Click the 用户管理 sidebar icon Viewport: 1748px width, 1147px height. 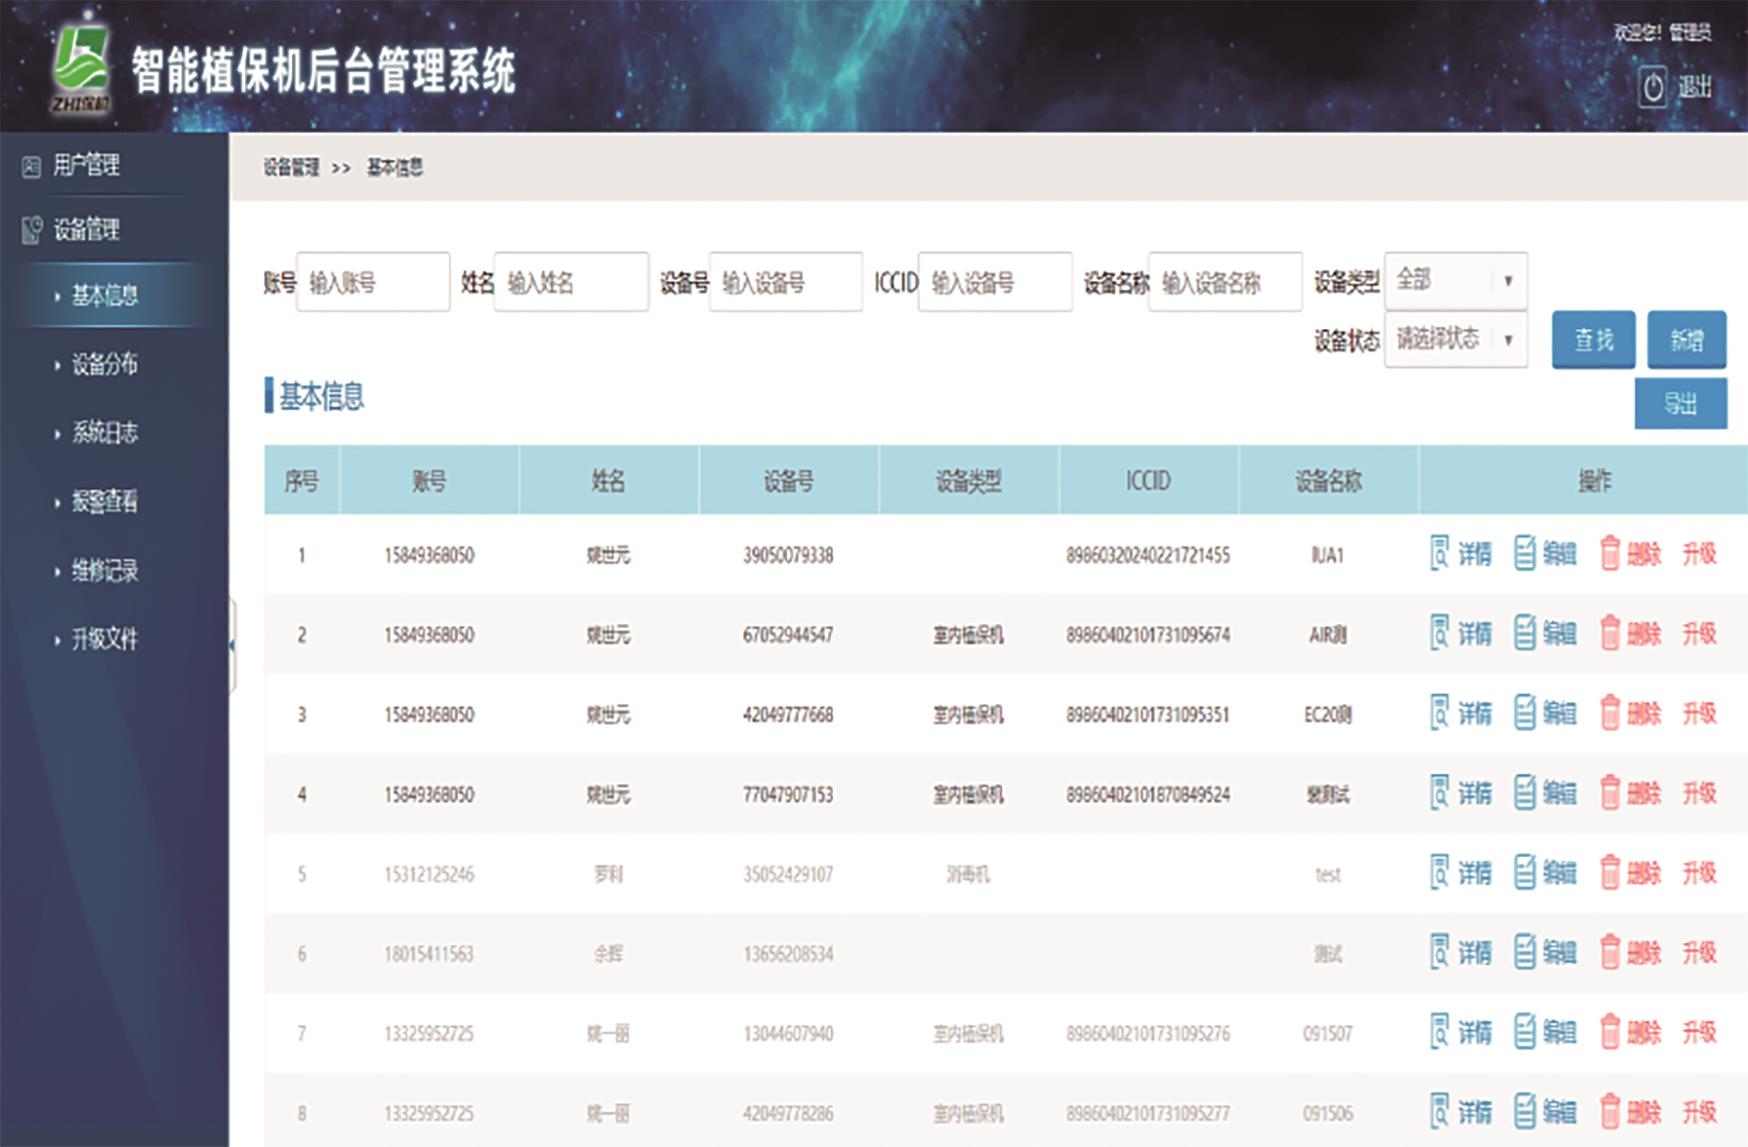point(31,166)
